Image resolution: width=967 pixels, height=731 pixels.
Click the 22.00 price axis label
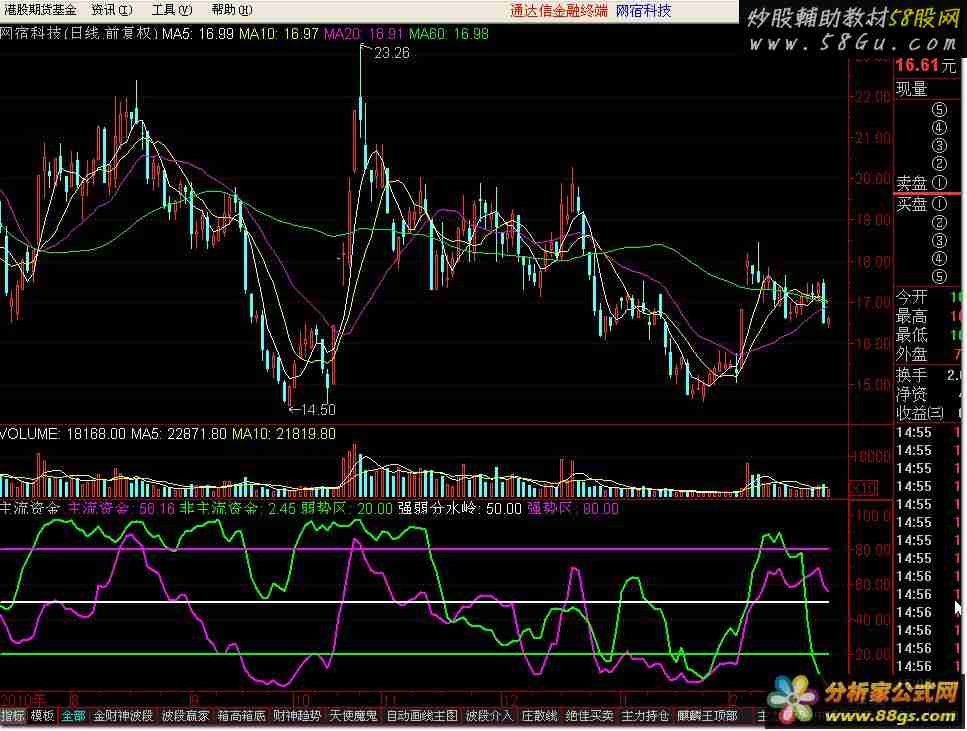873,97
